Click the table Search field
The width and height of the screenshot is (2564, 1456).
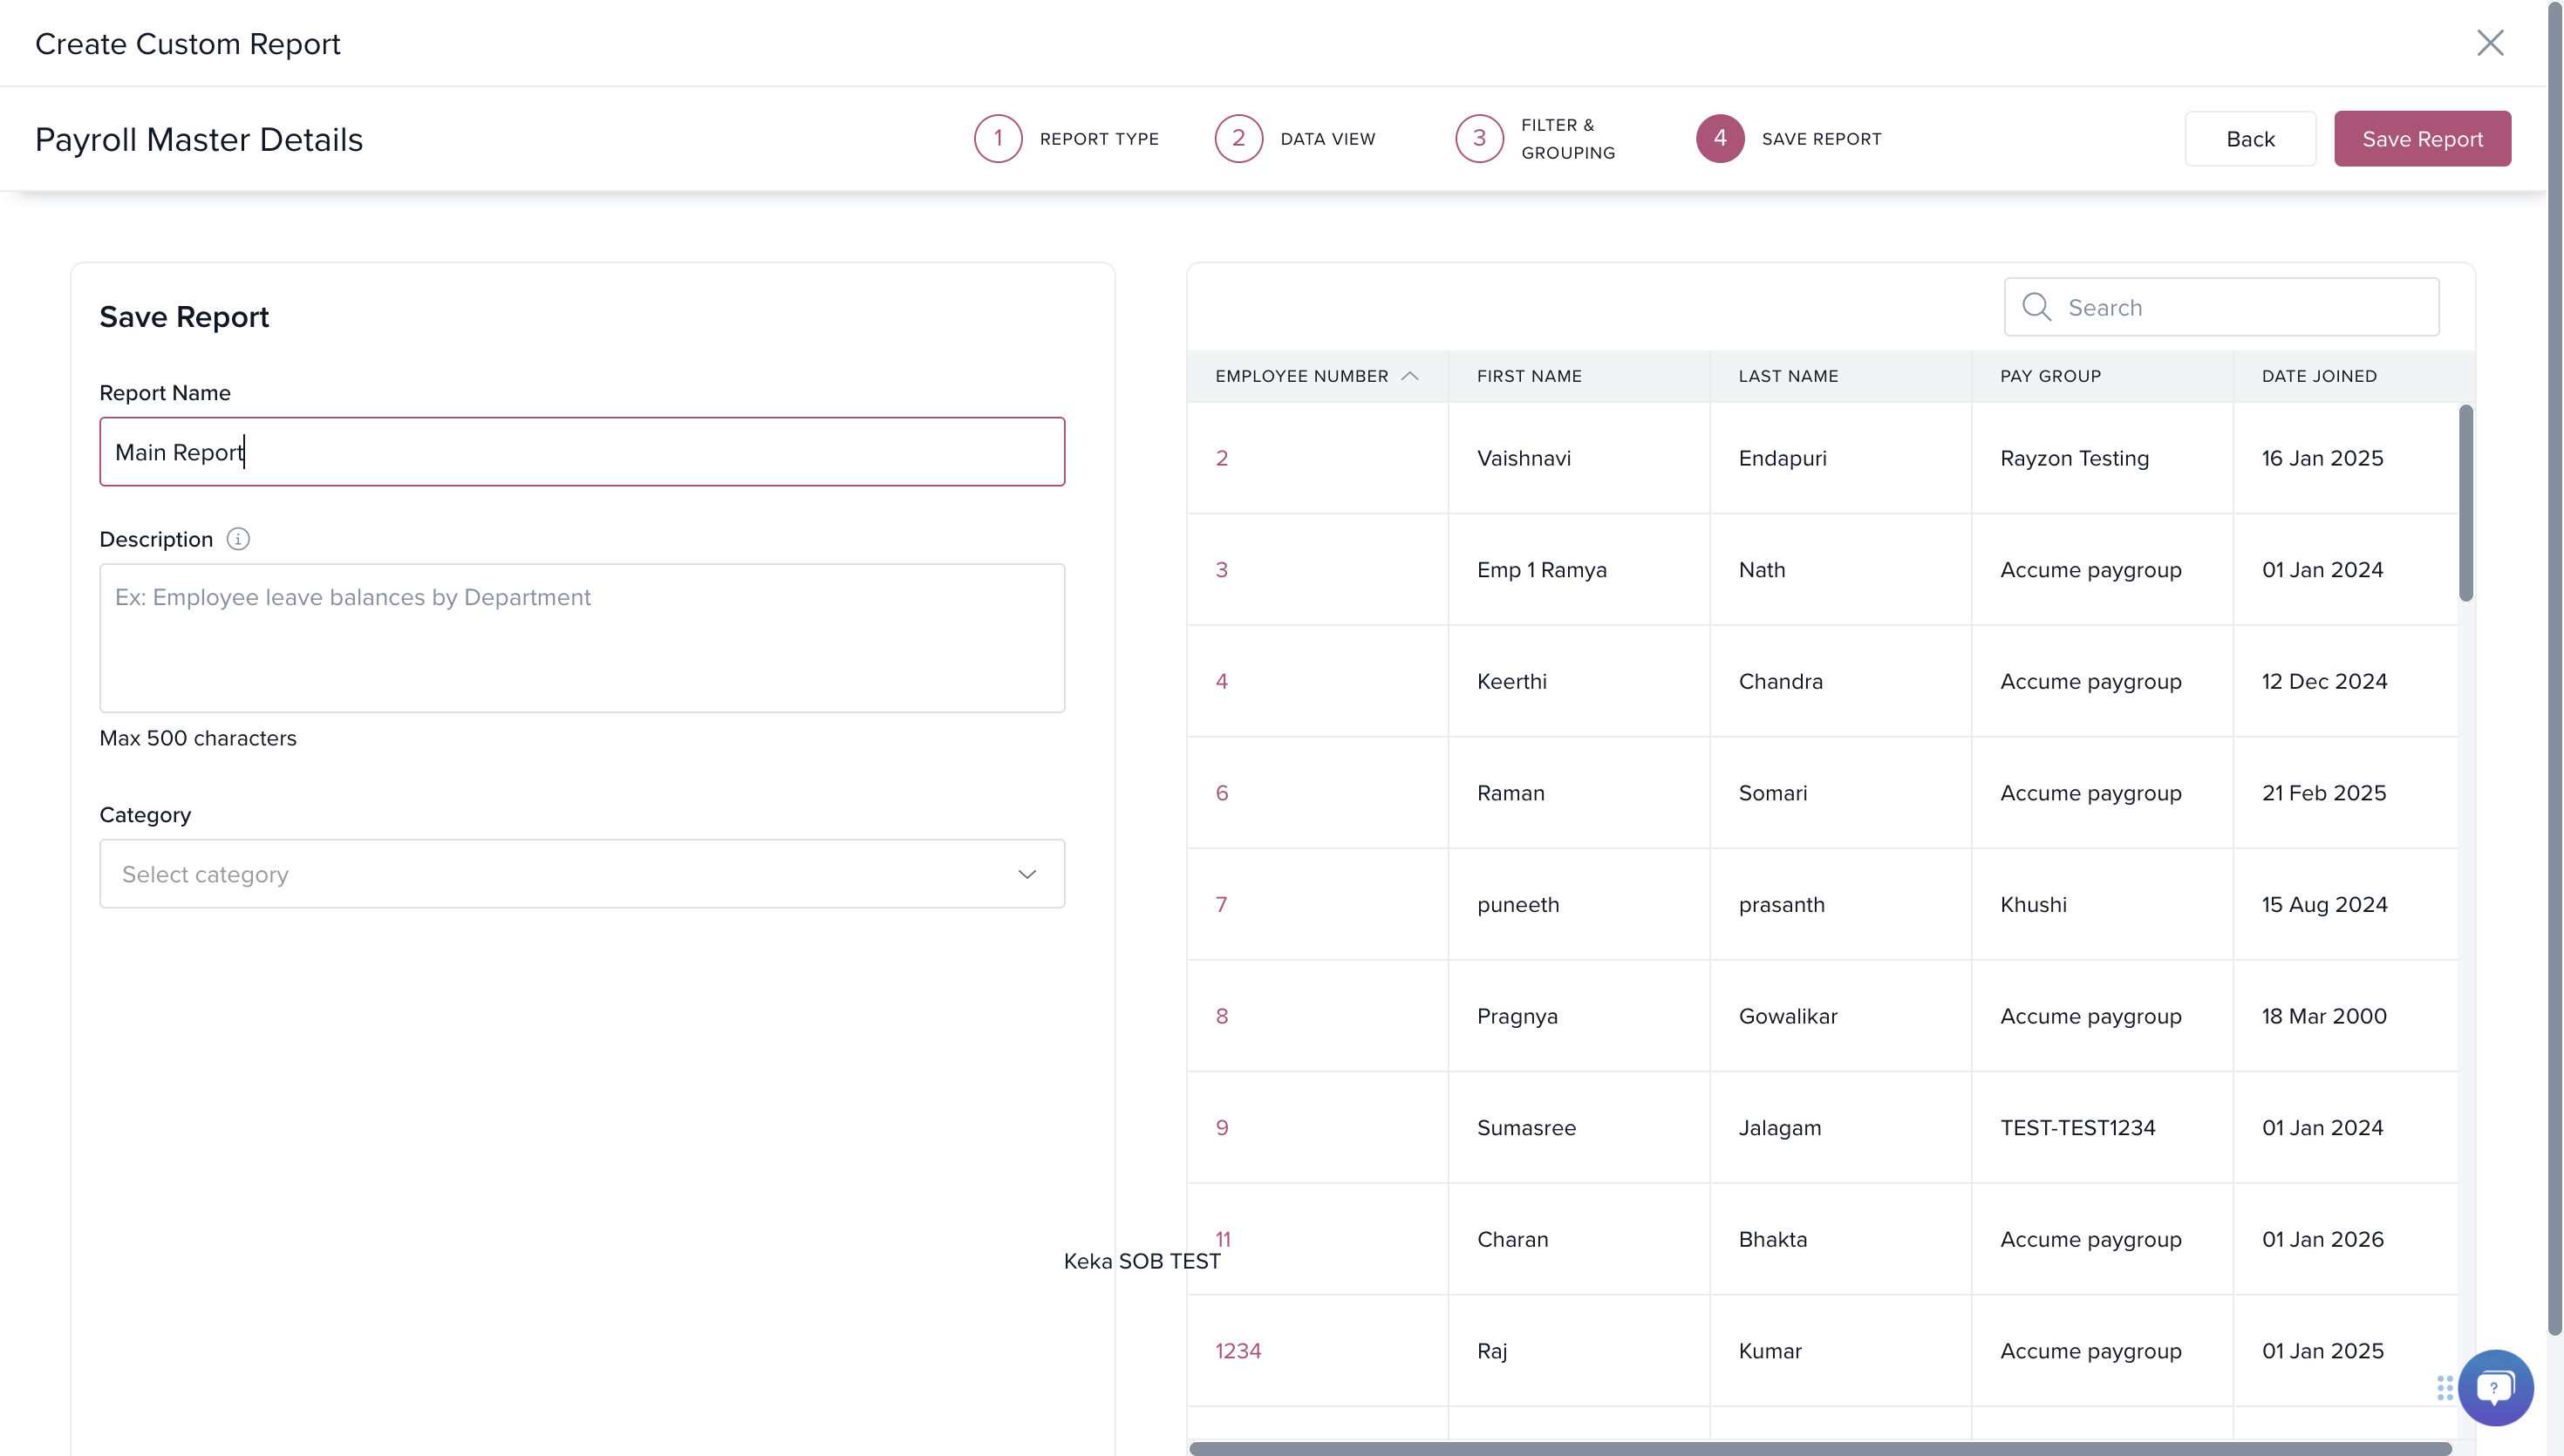coord(2221,307)
